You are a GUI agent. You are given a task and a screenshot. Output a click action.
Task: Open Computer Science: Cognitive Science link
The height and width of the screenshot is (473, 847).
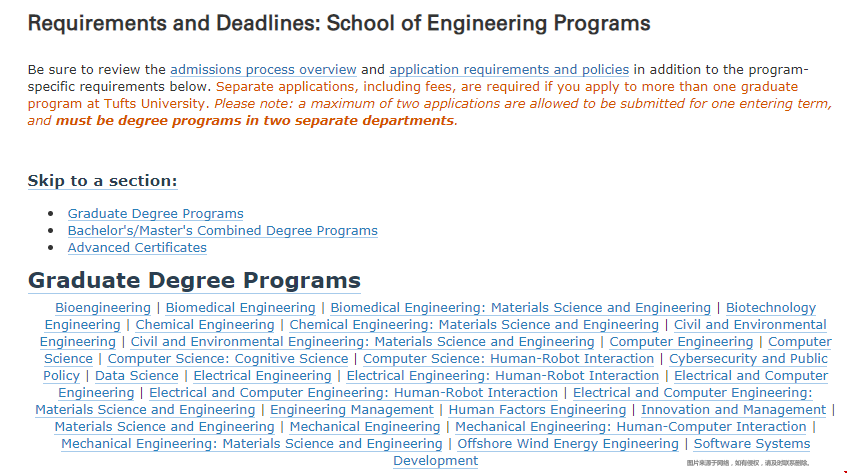point(227,359)
